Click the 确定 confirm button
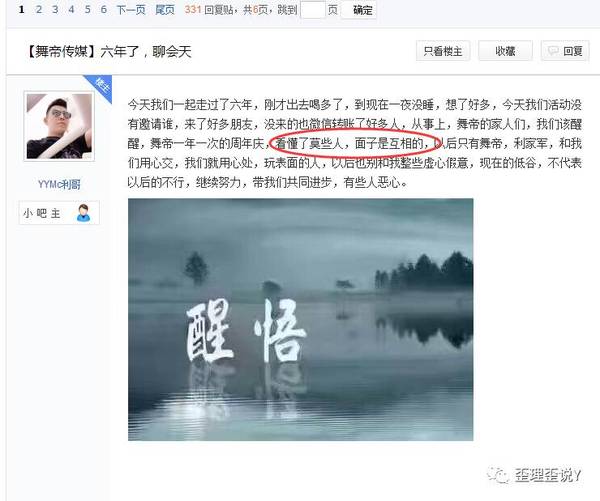 click(359, 10)
